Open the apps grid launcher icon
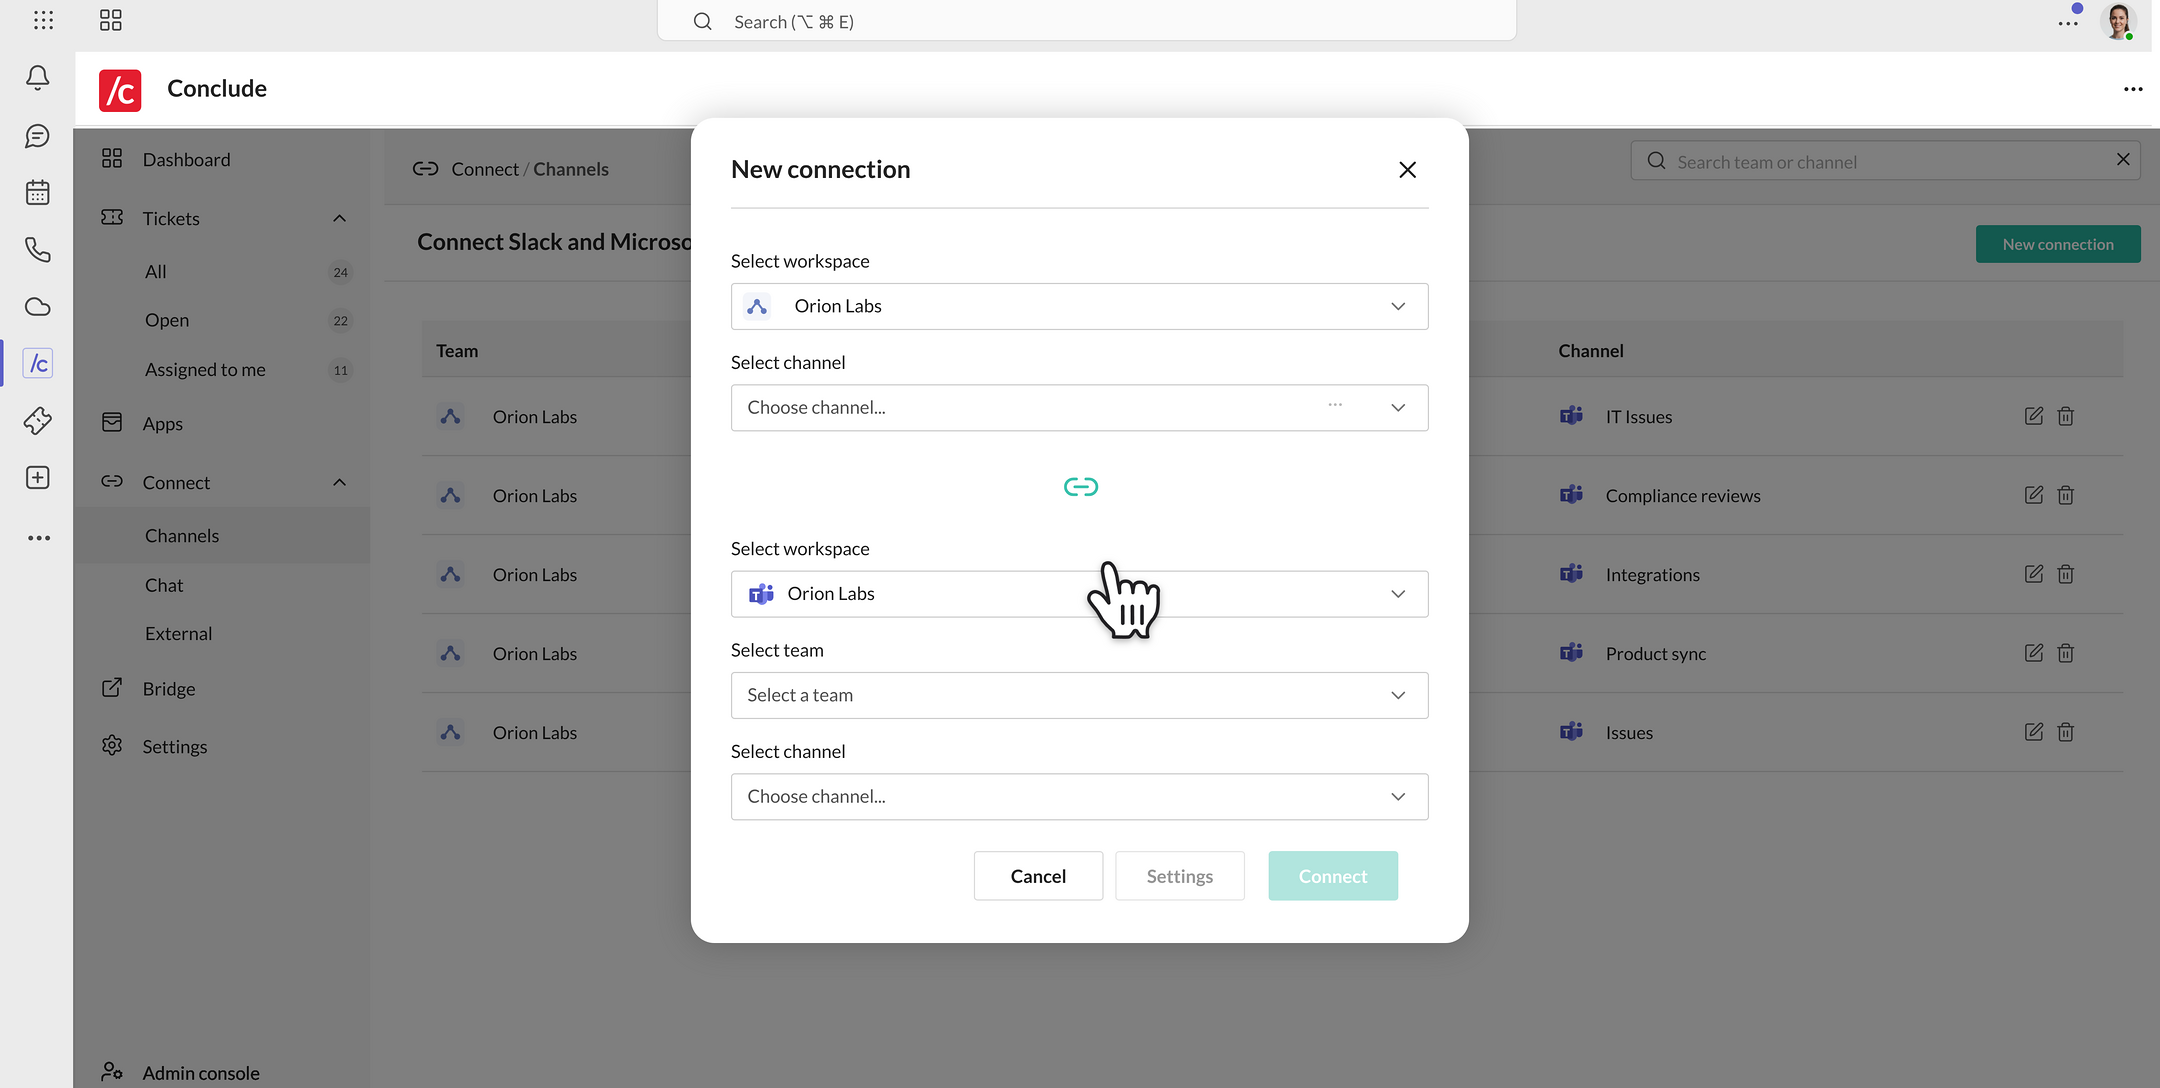 tap(44, 20)
